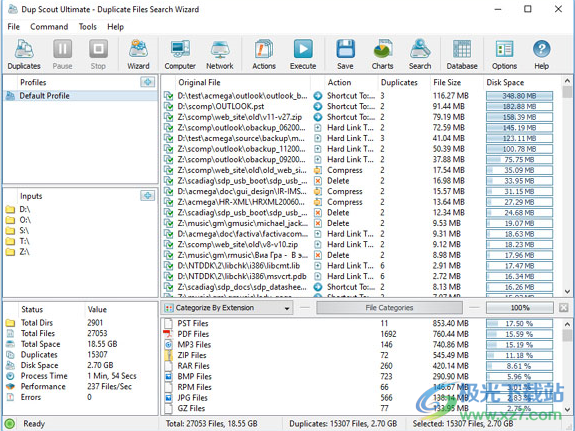This screenshot has height=431, width=575.
Task: Click the MP3 Files category icon
Action: click(168, 344)
